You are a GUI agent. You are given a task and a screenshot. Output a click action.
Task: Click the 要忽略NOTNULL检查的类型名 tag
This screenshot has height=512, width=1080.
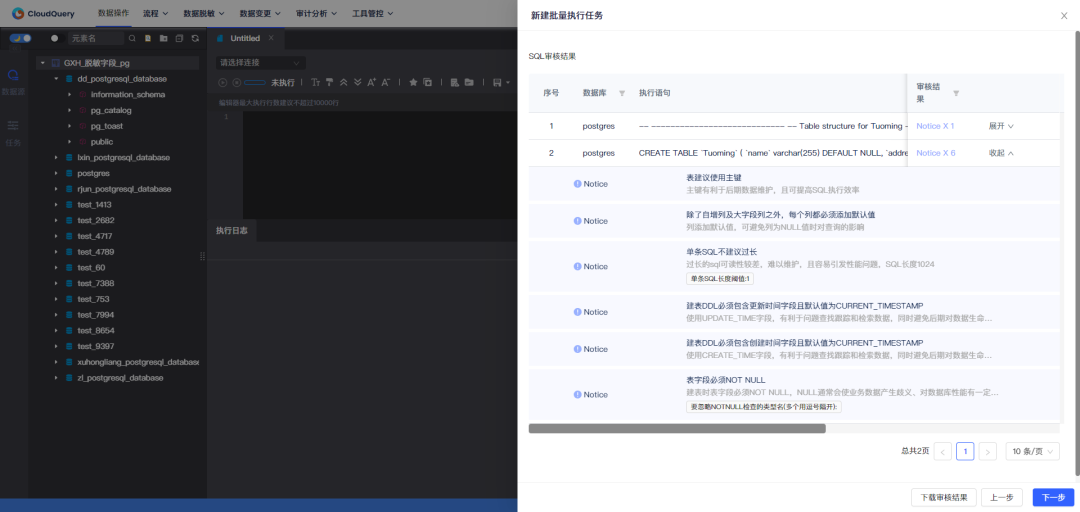coord(764,407)
